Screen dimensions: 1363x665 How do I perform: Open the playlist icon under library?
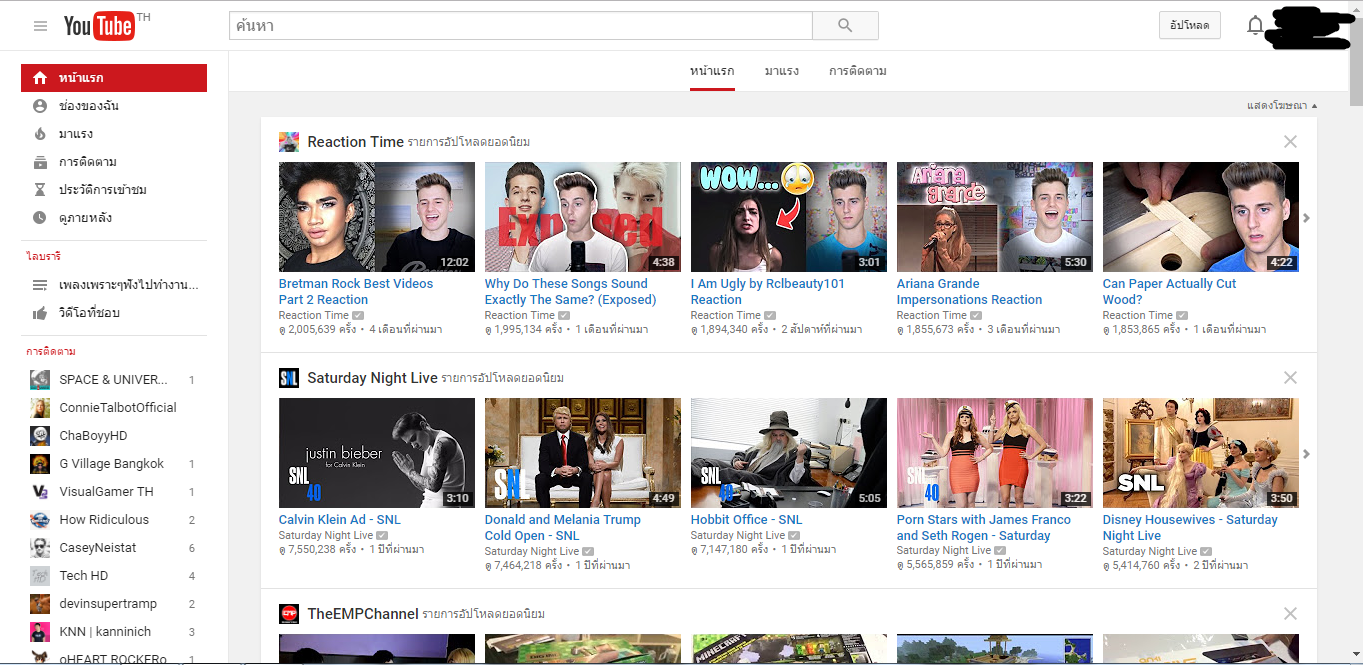[x=40, y=285]
